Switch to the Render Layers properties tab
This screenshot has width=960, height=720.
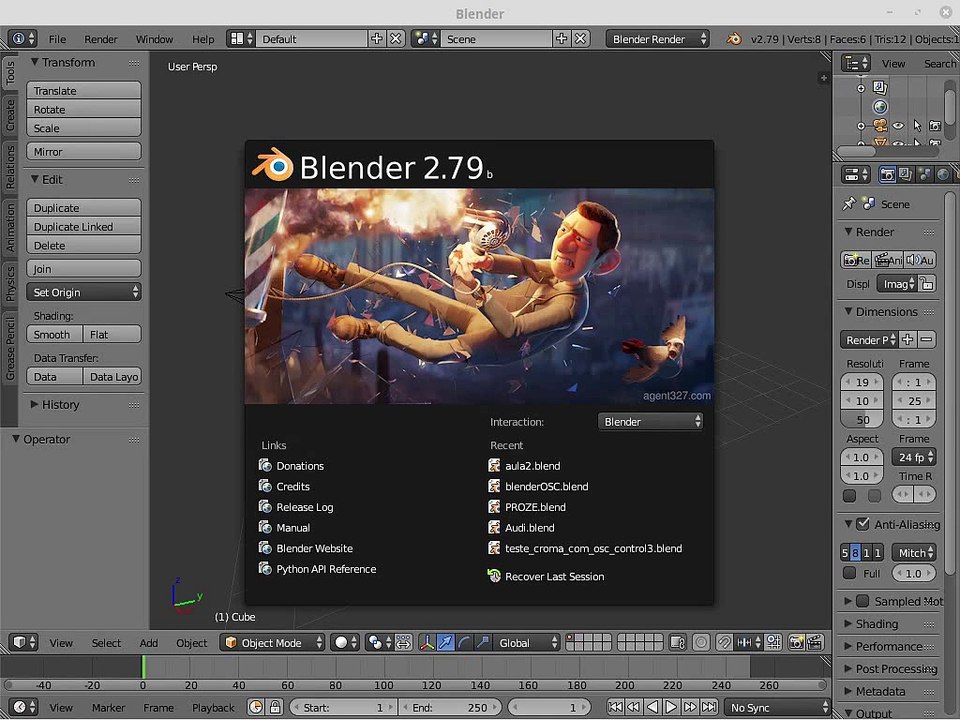[x=906, y=174]
